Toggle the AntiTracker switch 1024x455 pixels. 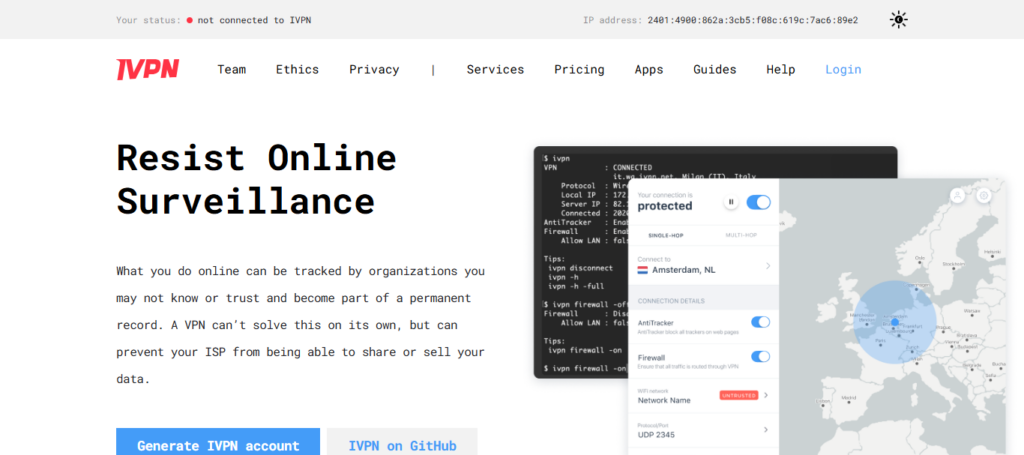tap(760, 322)
